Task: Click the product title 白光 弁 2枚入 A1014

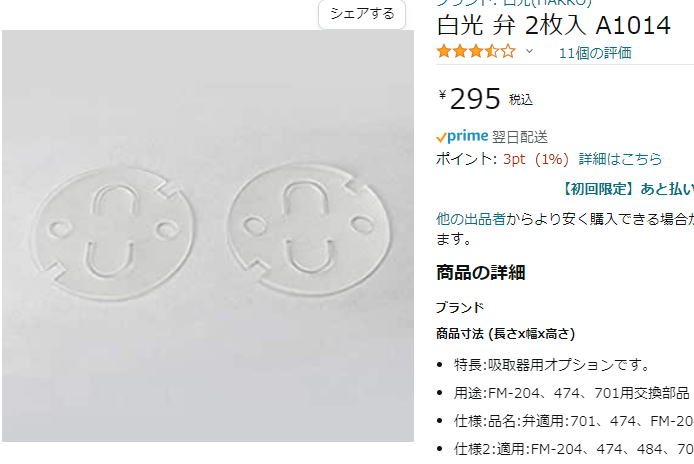Action: click(x=553, y=26)
